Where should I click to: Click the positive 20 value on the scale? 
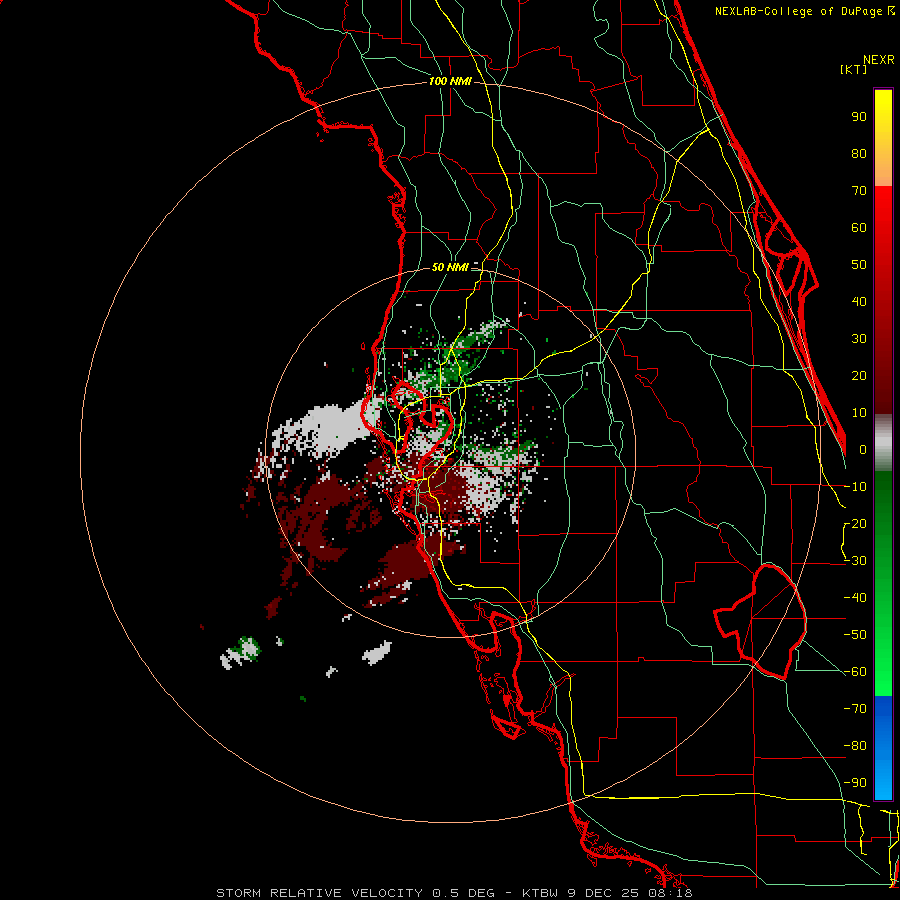tap(859, 375)
